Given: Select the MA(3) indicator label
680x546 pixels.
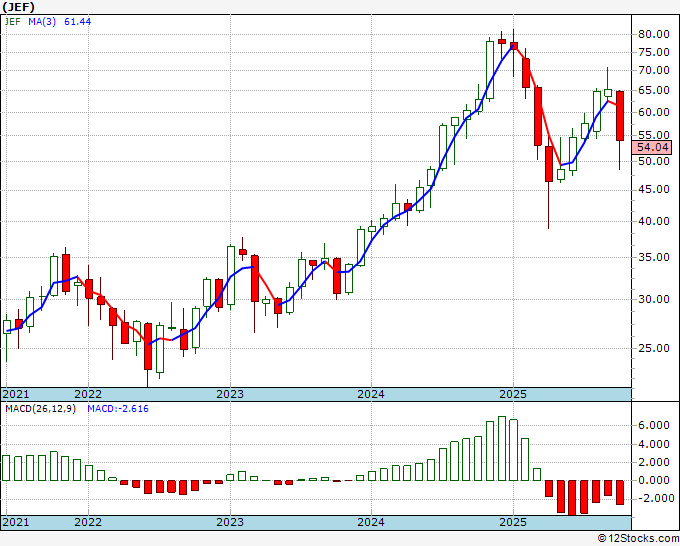Looking at the screenshot, I should (42, 22).
